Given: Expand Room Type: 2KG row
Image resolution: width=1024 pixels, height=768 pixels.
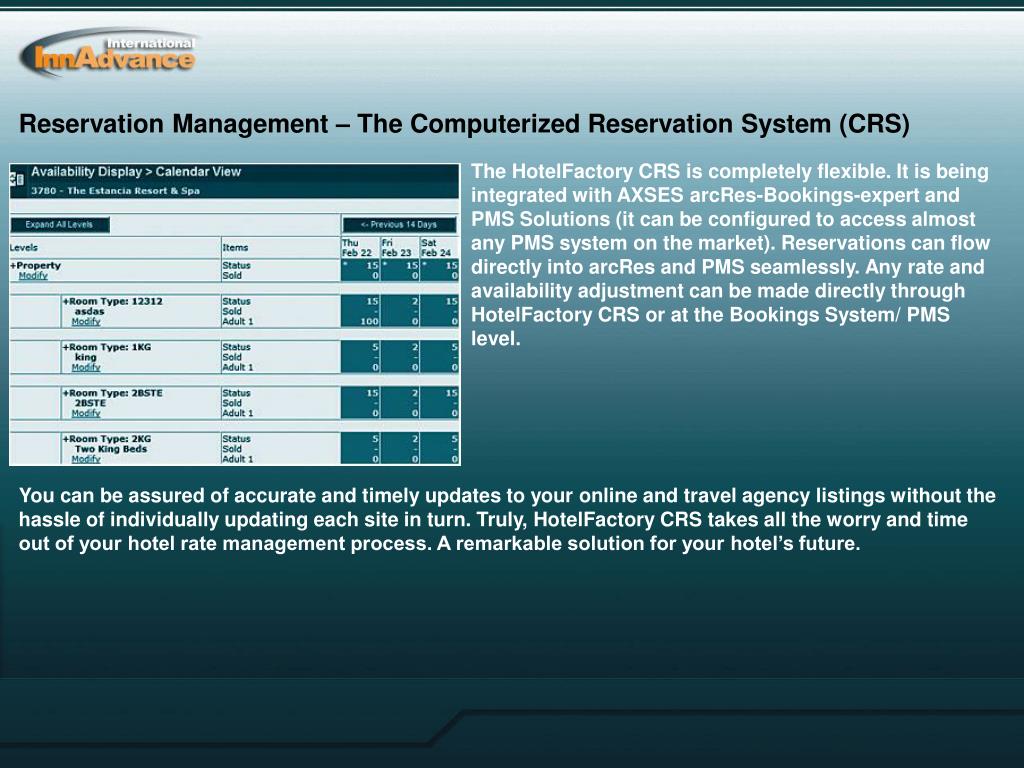Looking at the screenshot, I should (x=106, y=439).
